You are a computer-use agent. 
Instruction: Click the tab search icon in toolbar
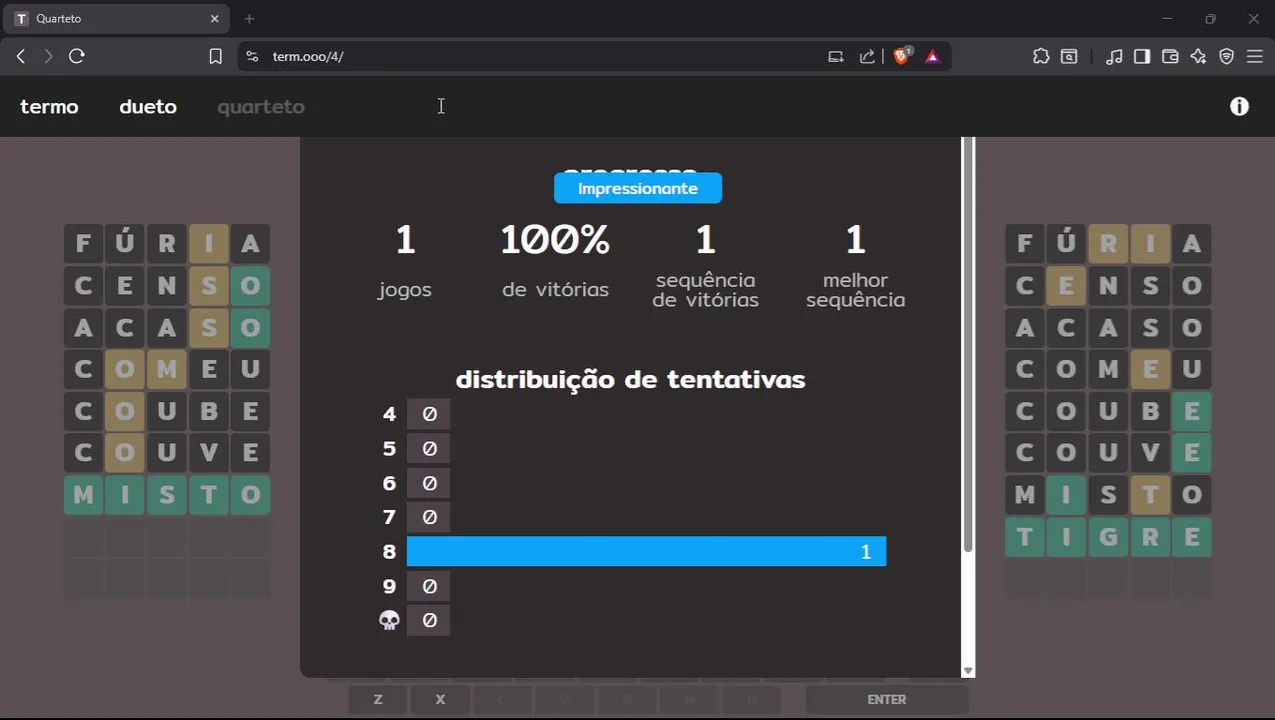coord(1069,57)
